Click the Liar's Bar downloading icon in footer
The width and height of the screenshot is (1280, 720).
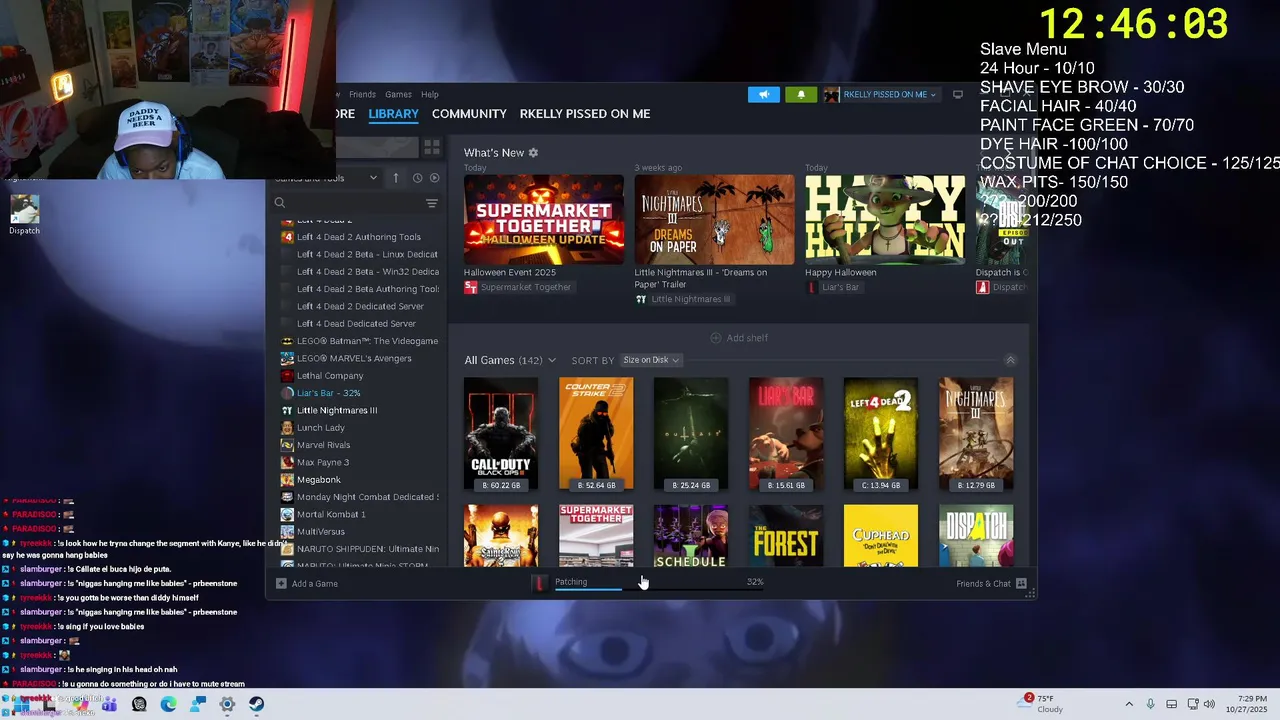coord(540,582)
